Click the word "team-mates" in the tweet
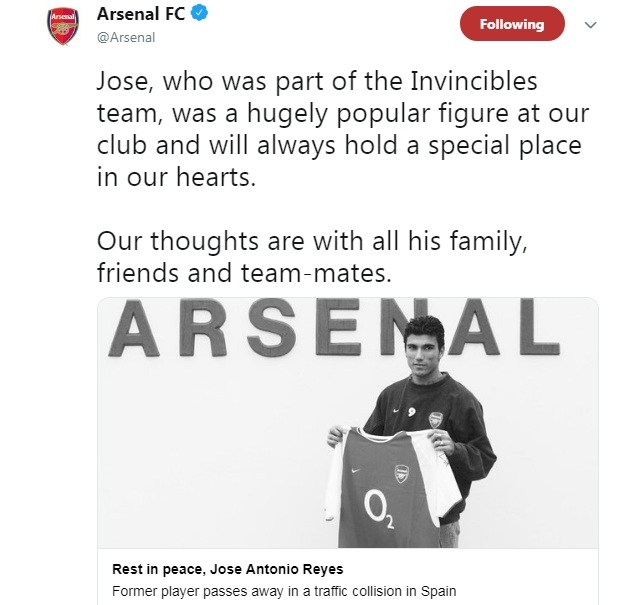 click(x=331, y=271)
